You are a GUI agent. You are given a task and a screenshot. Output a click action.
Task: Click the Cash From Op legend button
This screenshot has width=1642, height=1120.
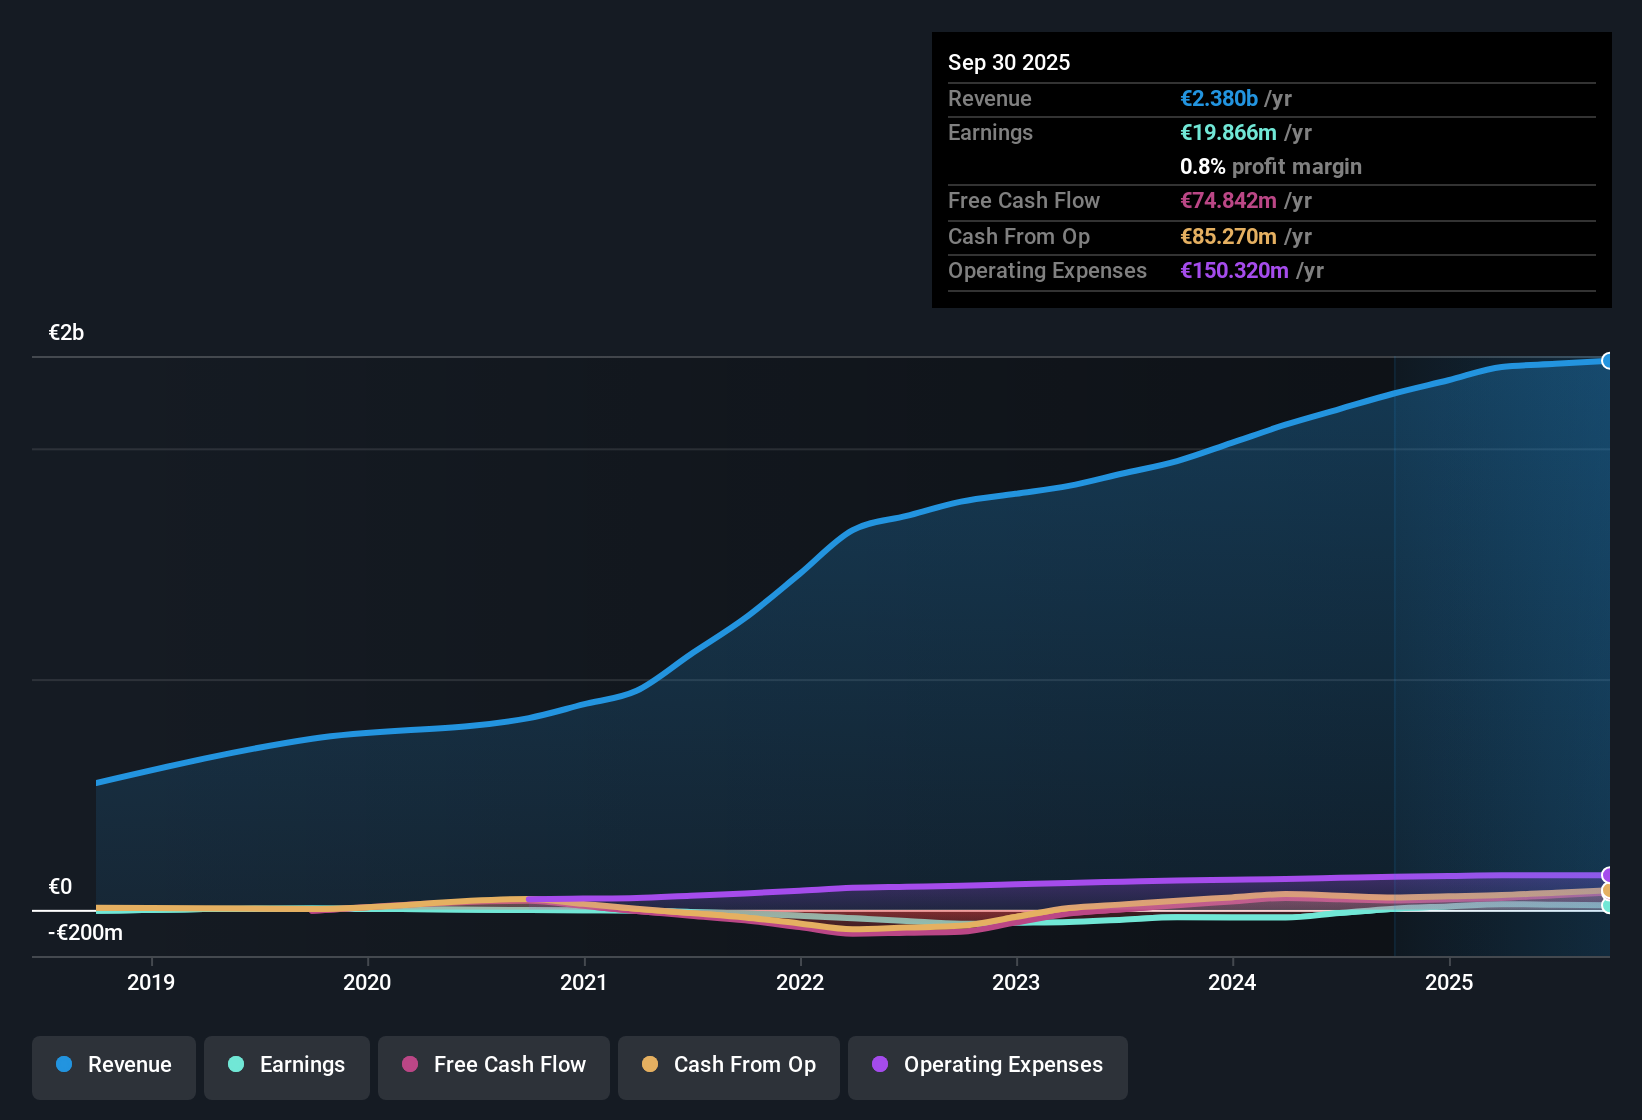pyautogui.click(x=728, y=1065)
